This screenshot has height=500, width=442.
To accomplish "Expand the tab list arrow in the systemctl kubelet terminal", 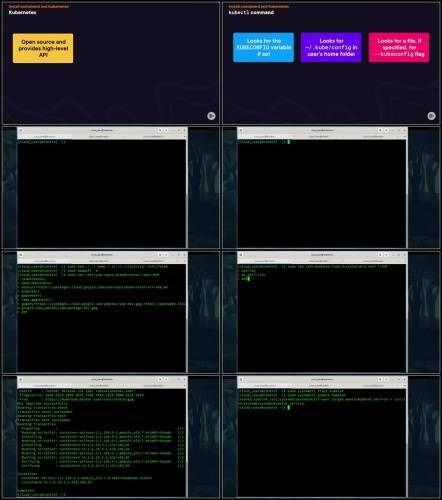I will click(405, 386).
